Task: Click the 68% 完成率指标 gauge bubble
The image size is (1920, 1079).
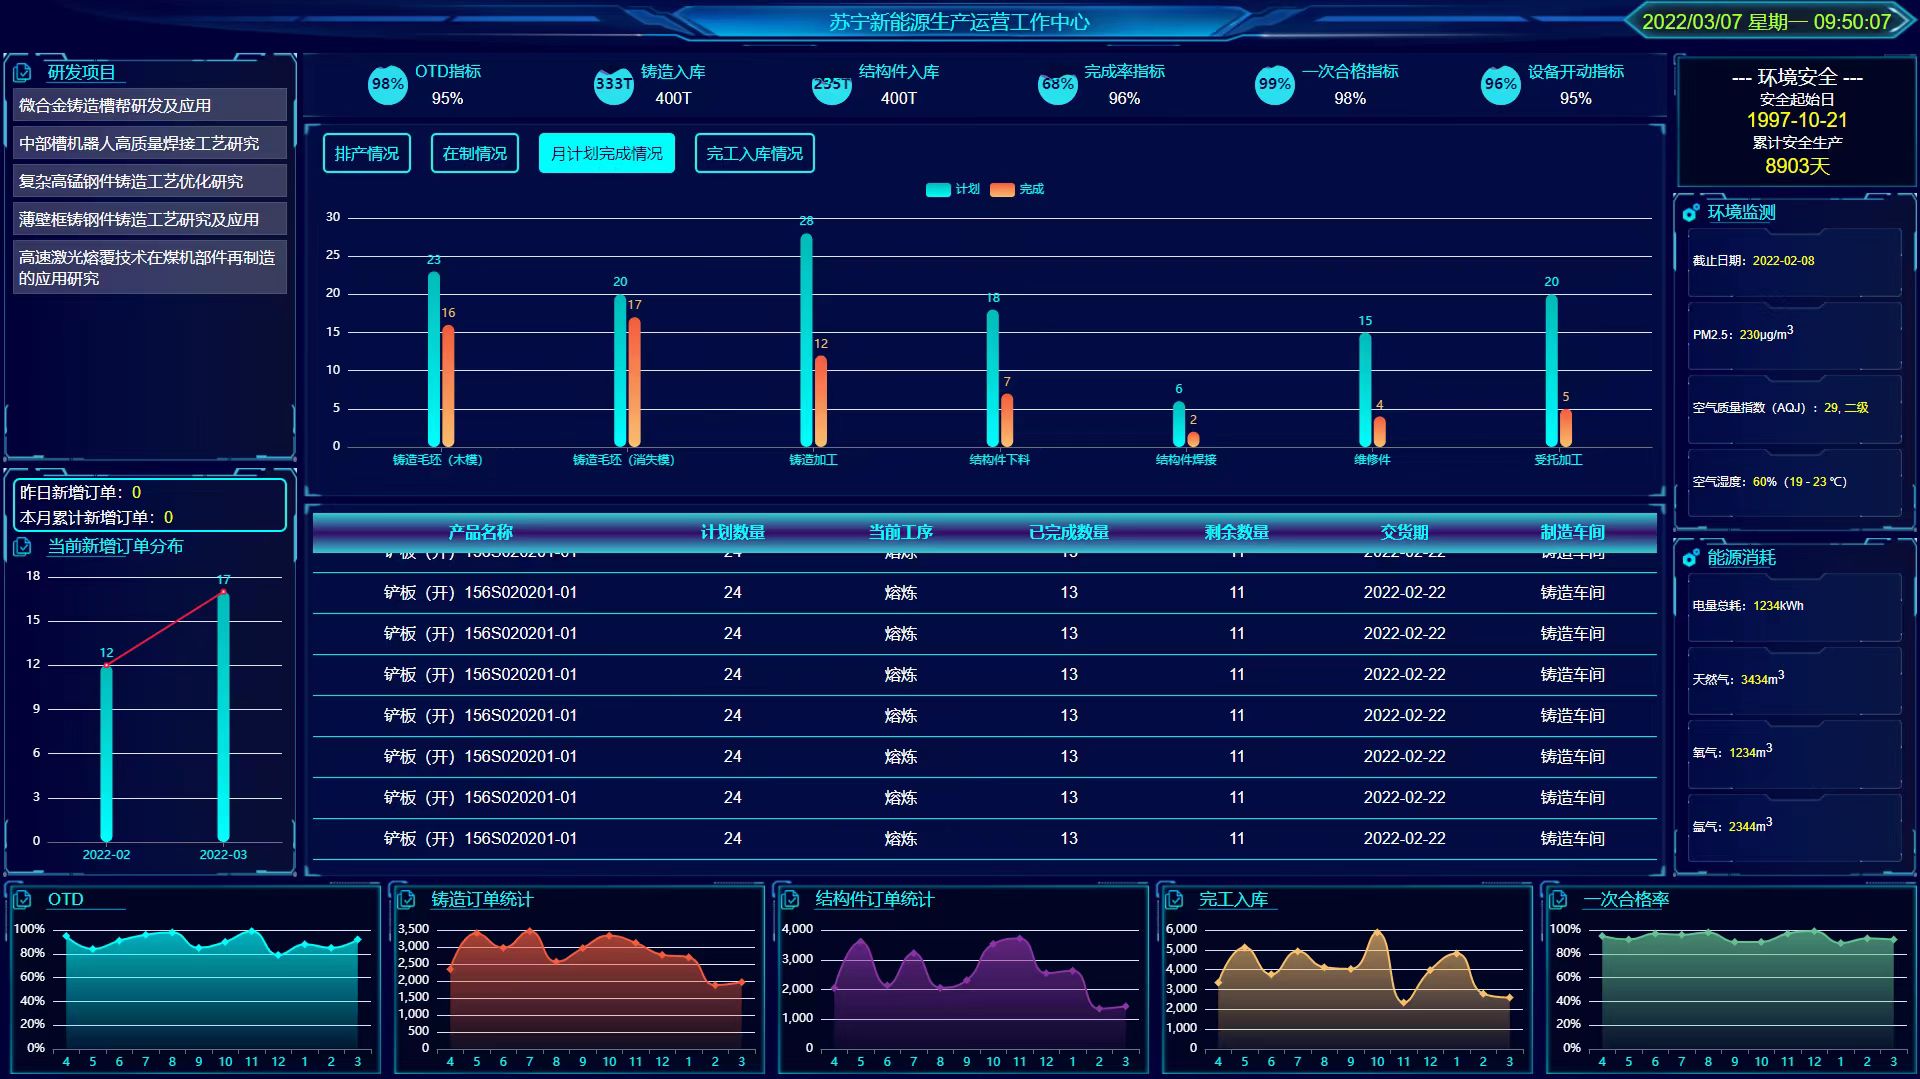Action: point(1057,85)
